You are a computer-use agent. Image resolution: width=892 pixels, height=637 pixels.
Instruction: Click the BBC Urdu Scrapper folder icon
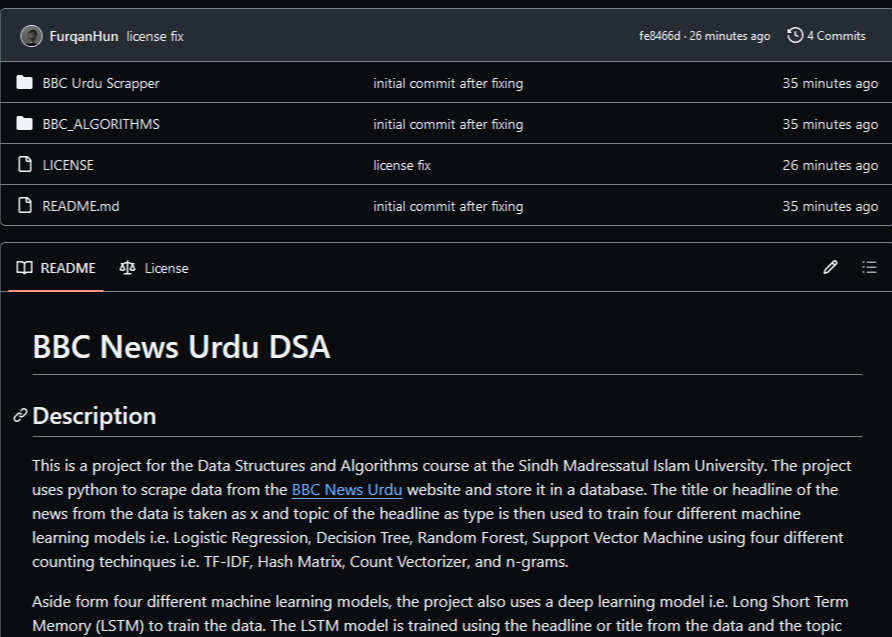pos(24,82)
